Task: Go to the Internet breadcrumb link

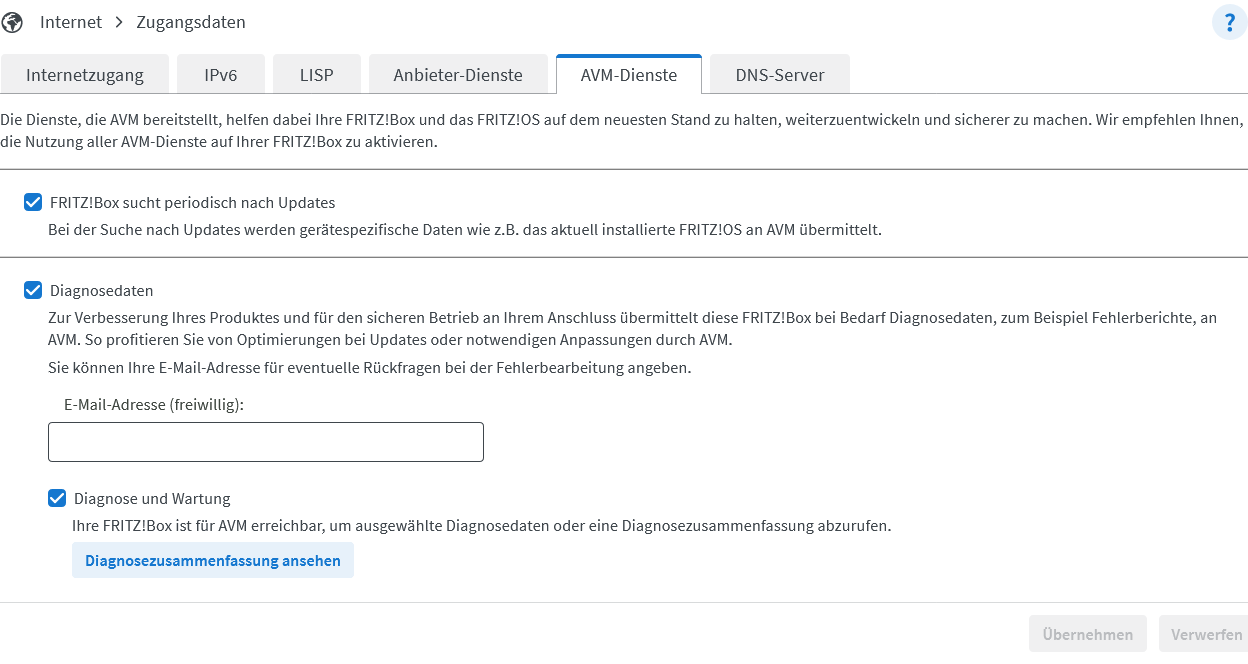Action: (71, 22)
